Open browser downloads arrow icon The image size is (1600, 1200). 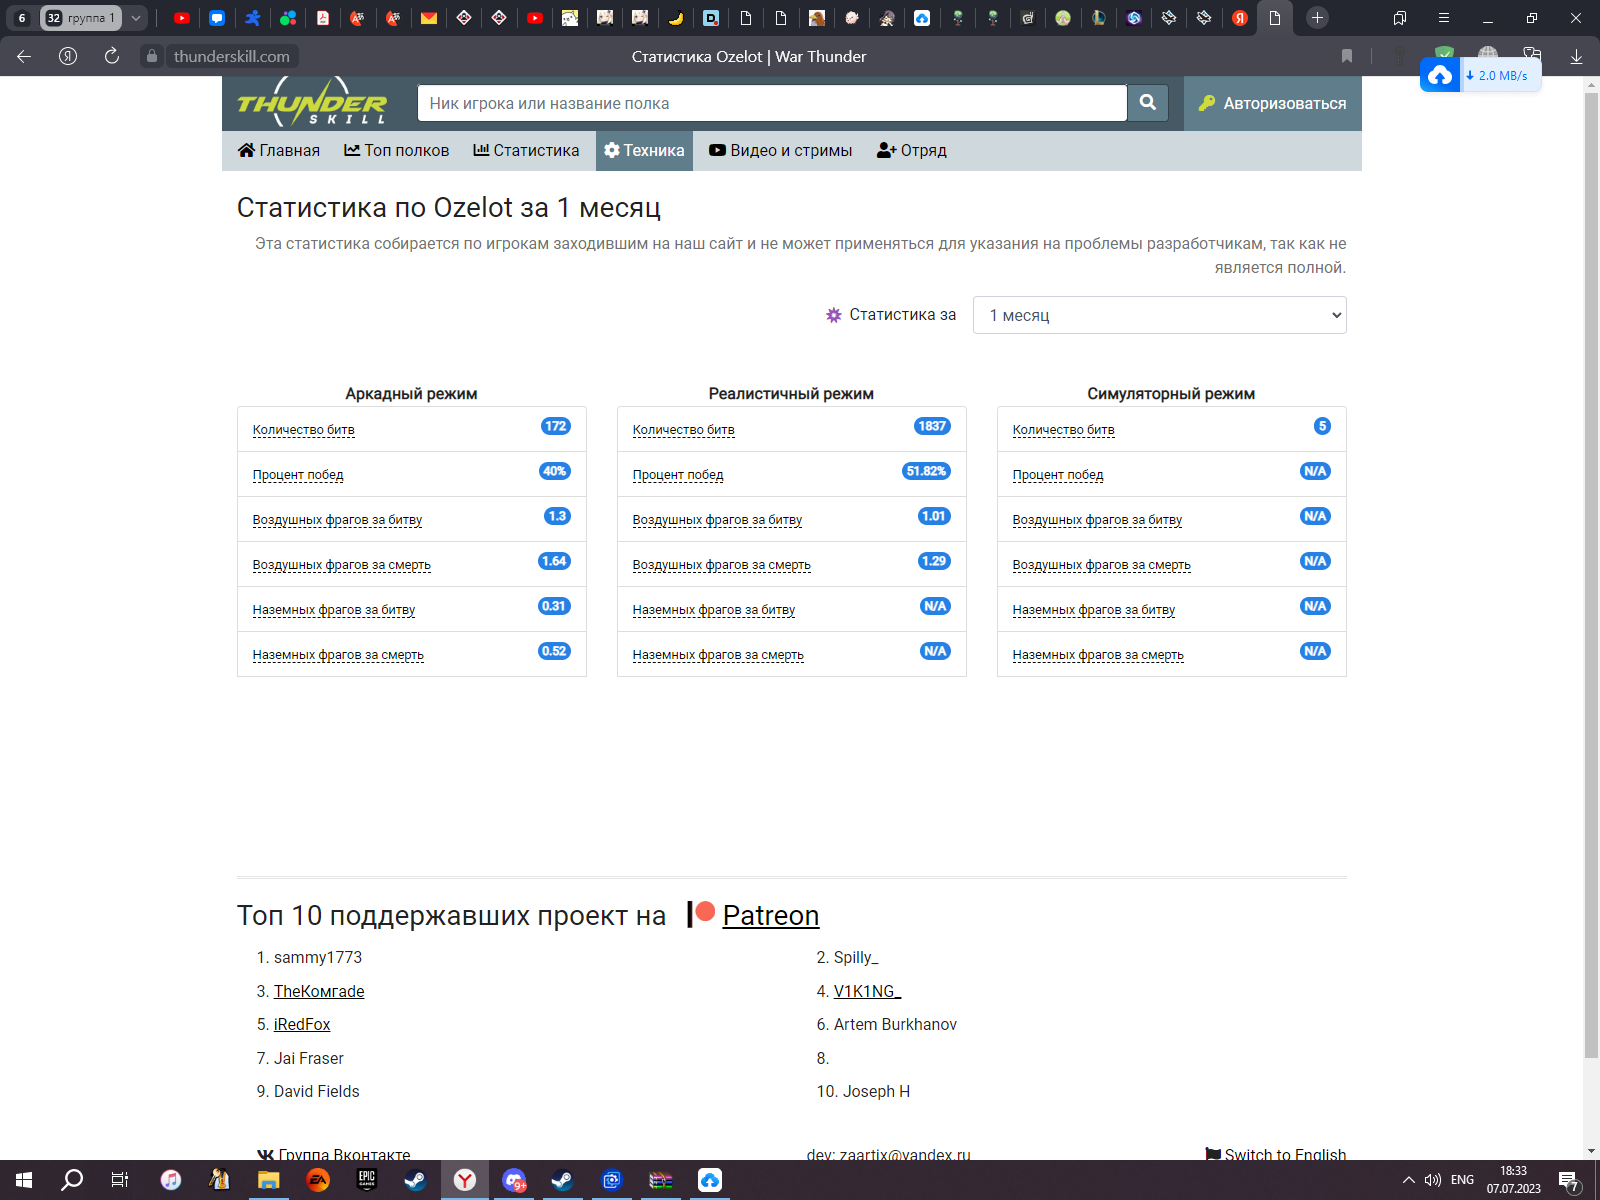tap(1576, 56)
